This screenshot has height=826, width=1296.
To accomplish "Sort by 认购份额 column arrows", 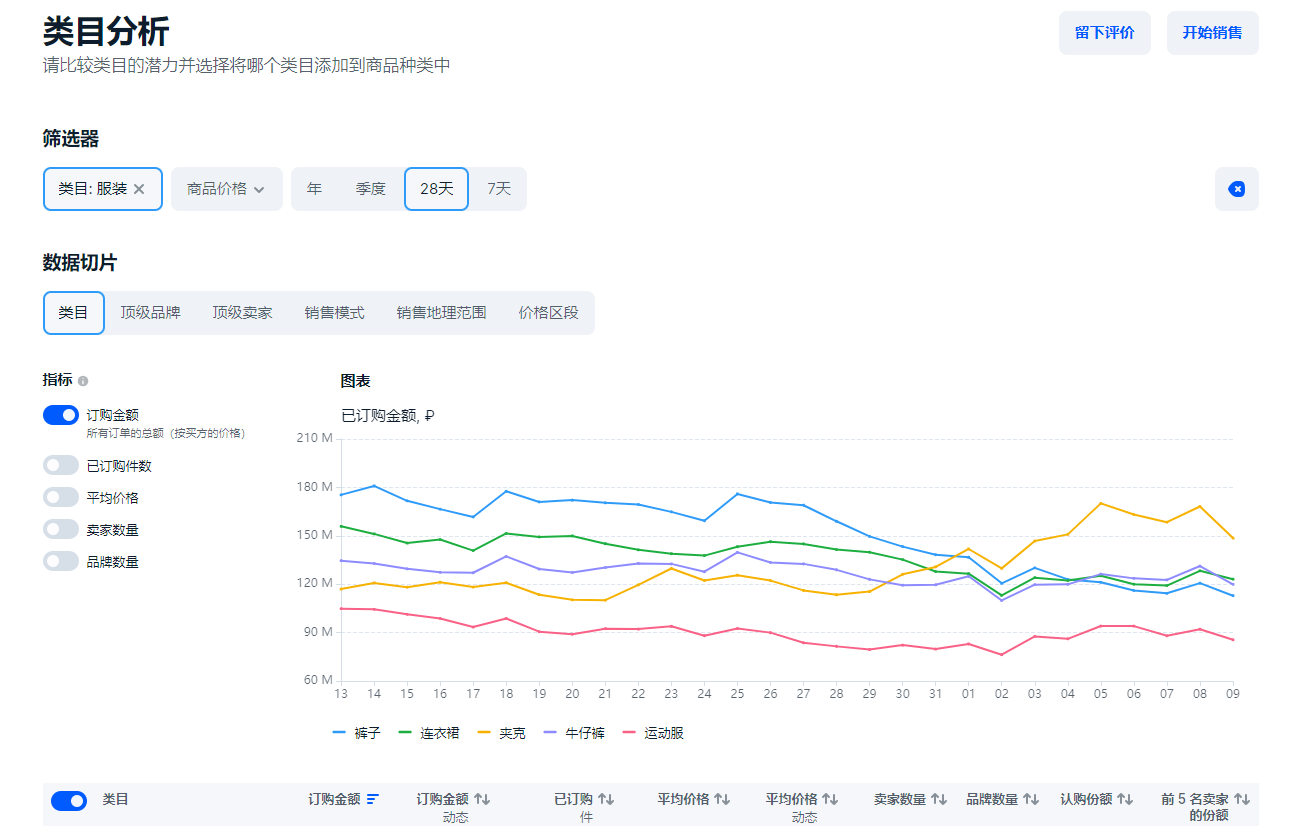I will pos(1125,799).
